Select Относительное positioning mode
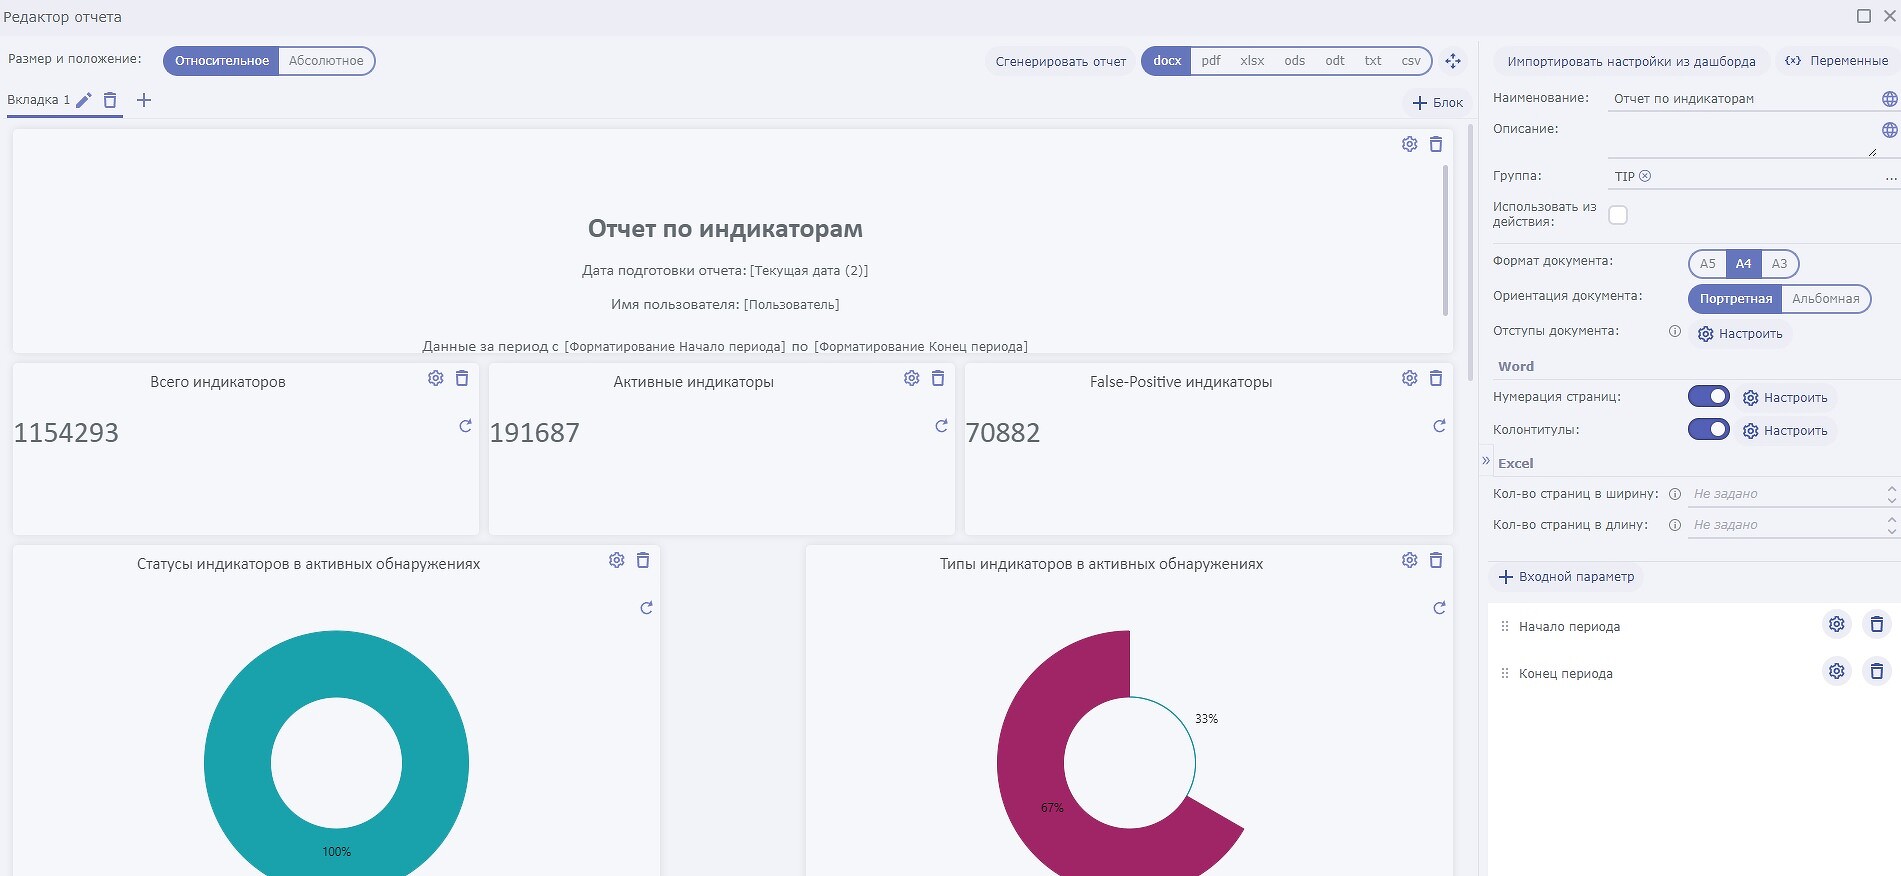Screen dimensions: 1901x876 click(x=222, y=61)
